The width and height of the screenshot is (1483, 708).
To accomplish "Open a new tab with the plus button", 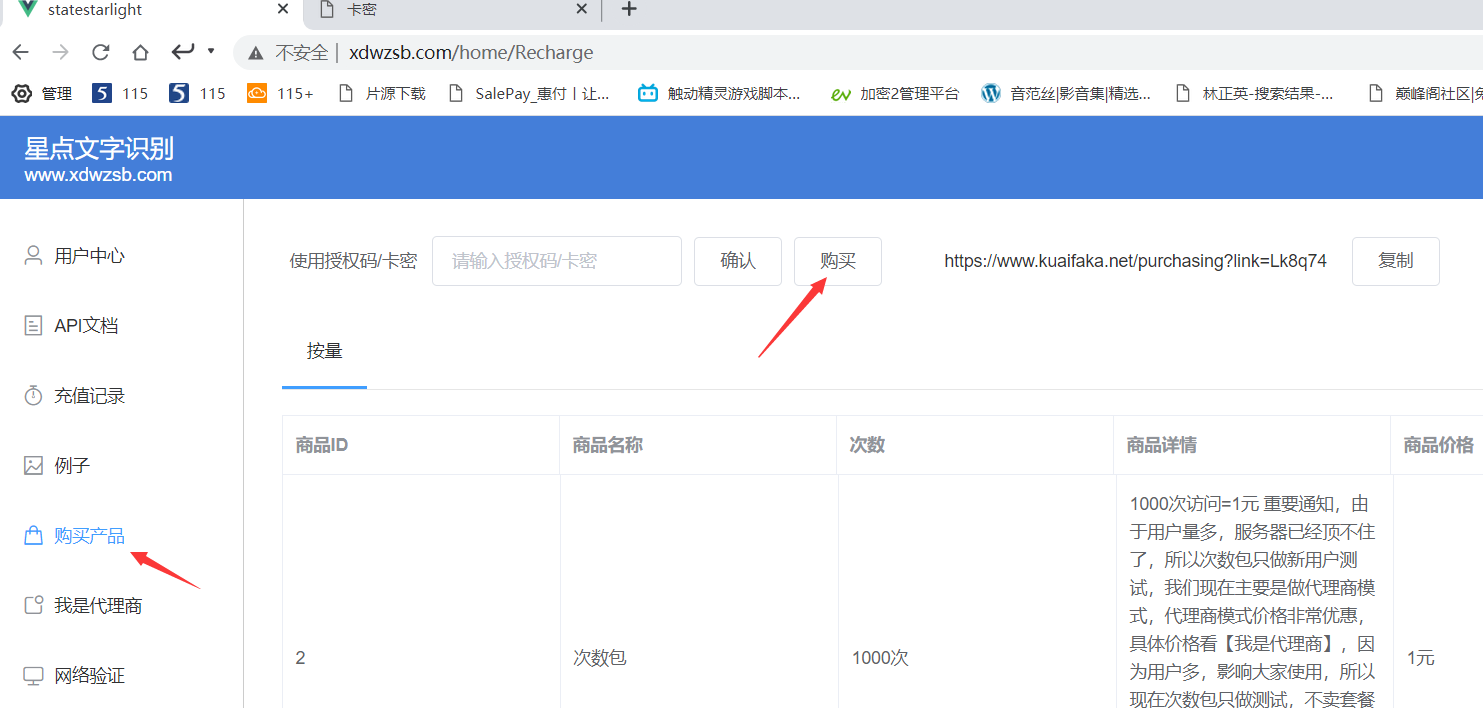I will (x=628, y=9).
